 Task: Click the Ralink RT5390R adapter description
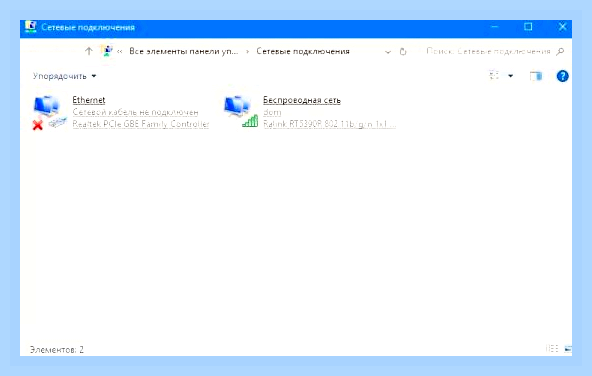tap(329, 124)
